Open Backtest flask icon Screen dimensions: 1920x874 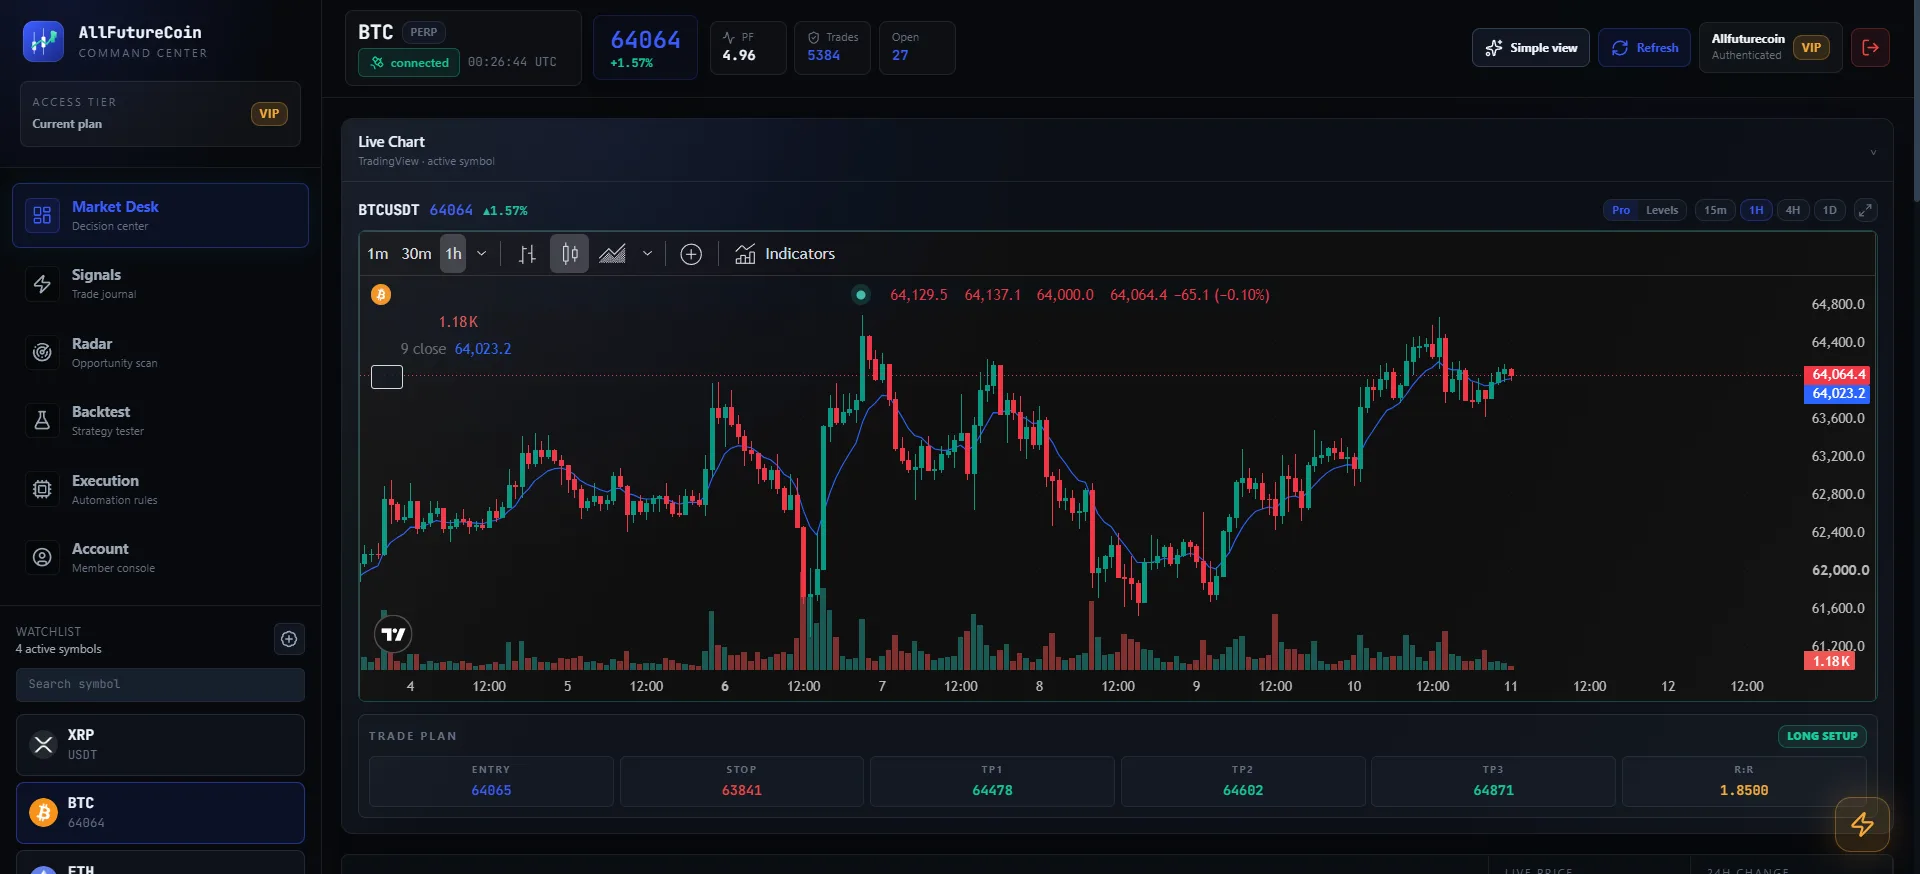click(42, 420)
